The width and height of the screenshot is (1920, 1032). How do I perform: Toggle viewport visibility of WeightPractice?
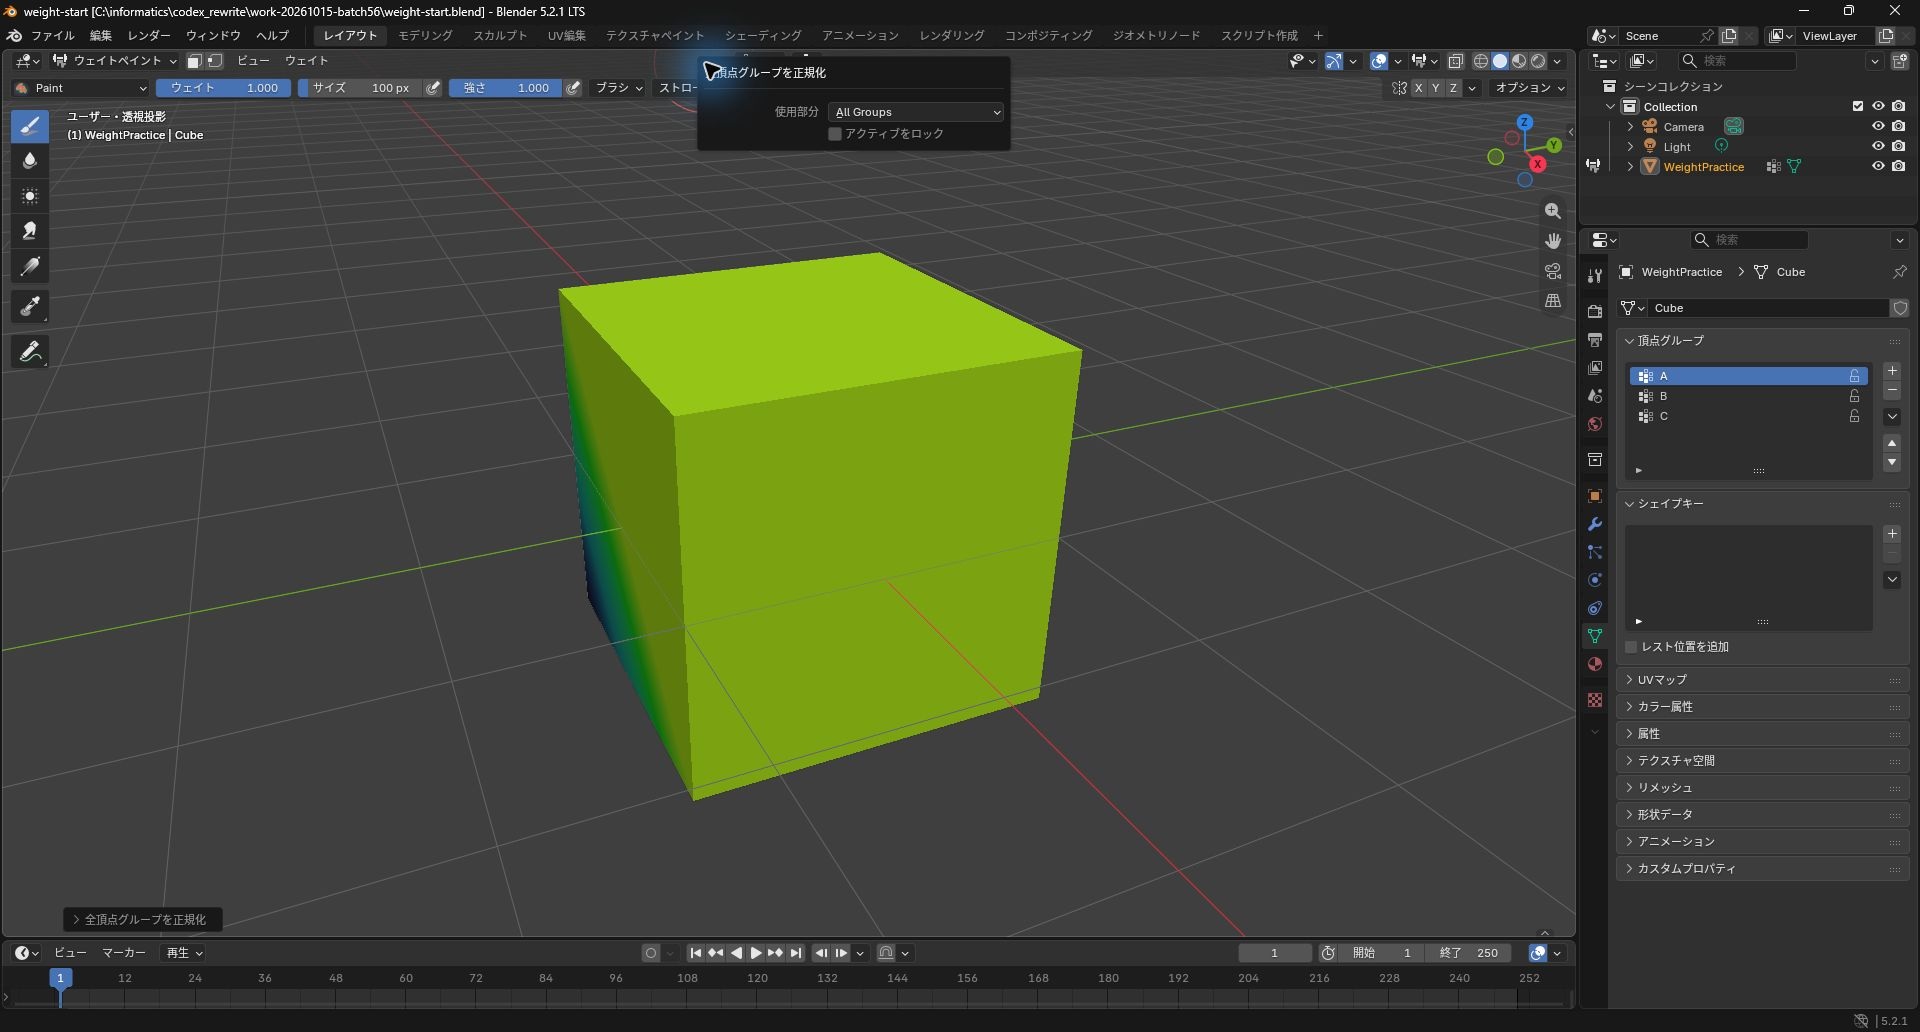point(1878,167)
